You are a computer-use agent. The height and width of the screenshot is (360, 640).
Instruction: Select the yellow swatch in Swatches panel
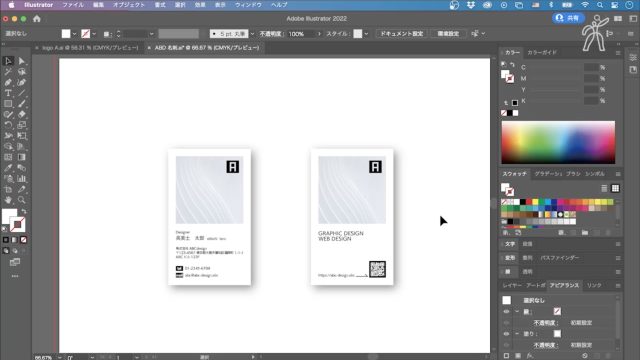535,202
